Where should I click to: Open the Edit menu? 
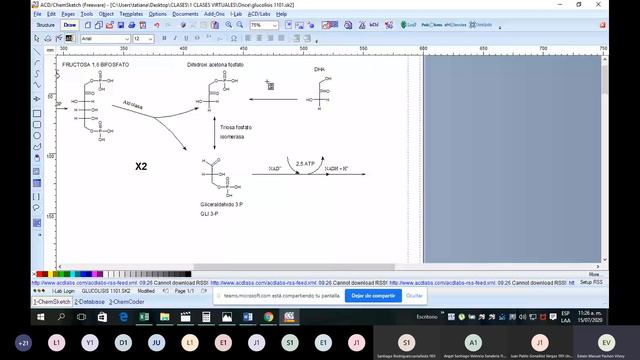pyautogui.click(x=51, y=14)
